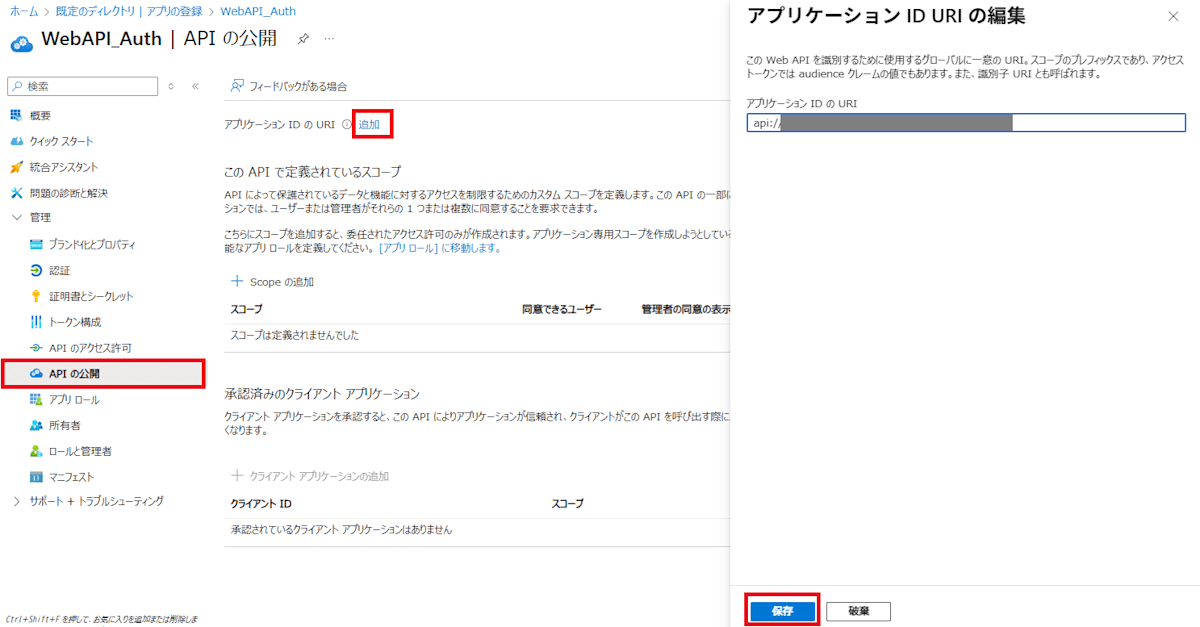1200x627 pixels.
Task: Click the 保存 button
Action: pyautogui.click(x=783, y=611)
